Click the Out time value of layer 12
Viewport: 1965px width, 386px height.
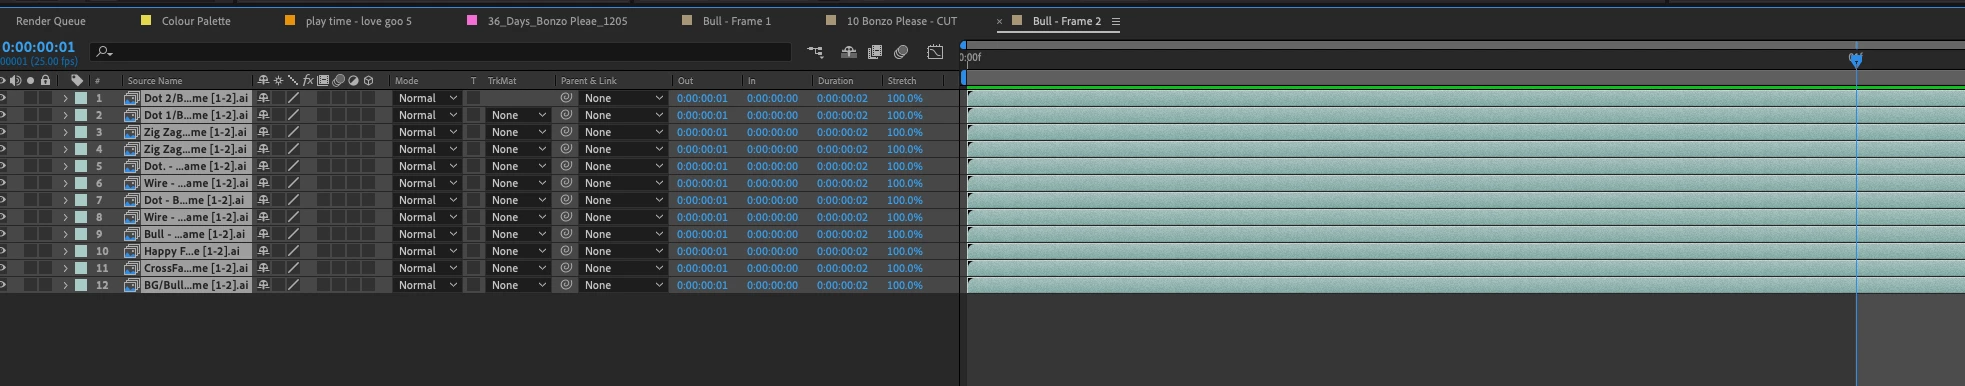tap(702, 285)
